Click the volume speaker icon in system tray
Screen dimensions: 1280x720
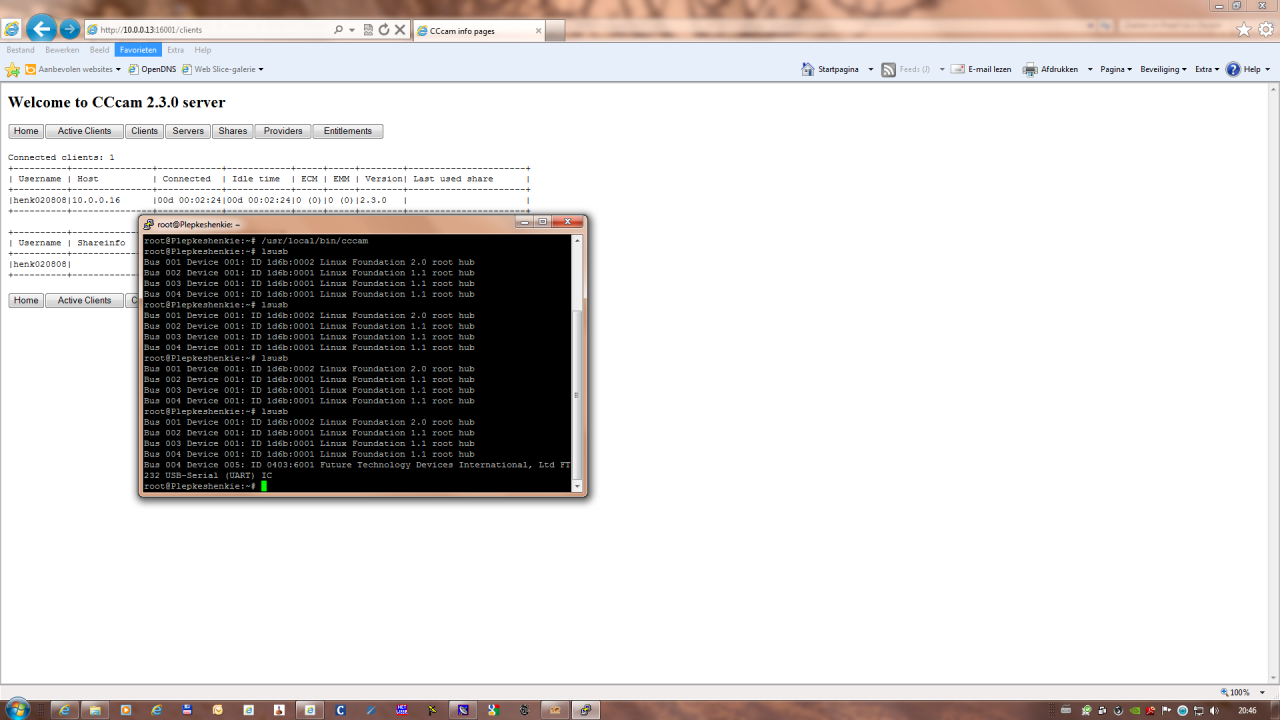coord(1214,710)
